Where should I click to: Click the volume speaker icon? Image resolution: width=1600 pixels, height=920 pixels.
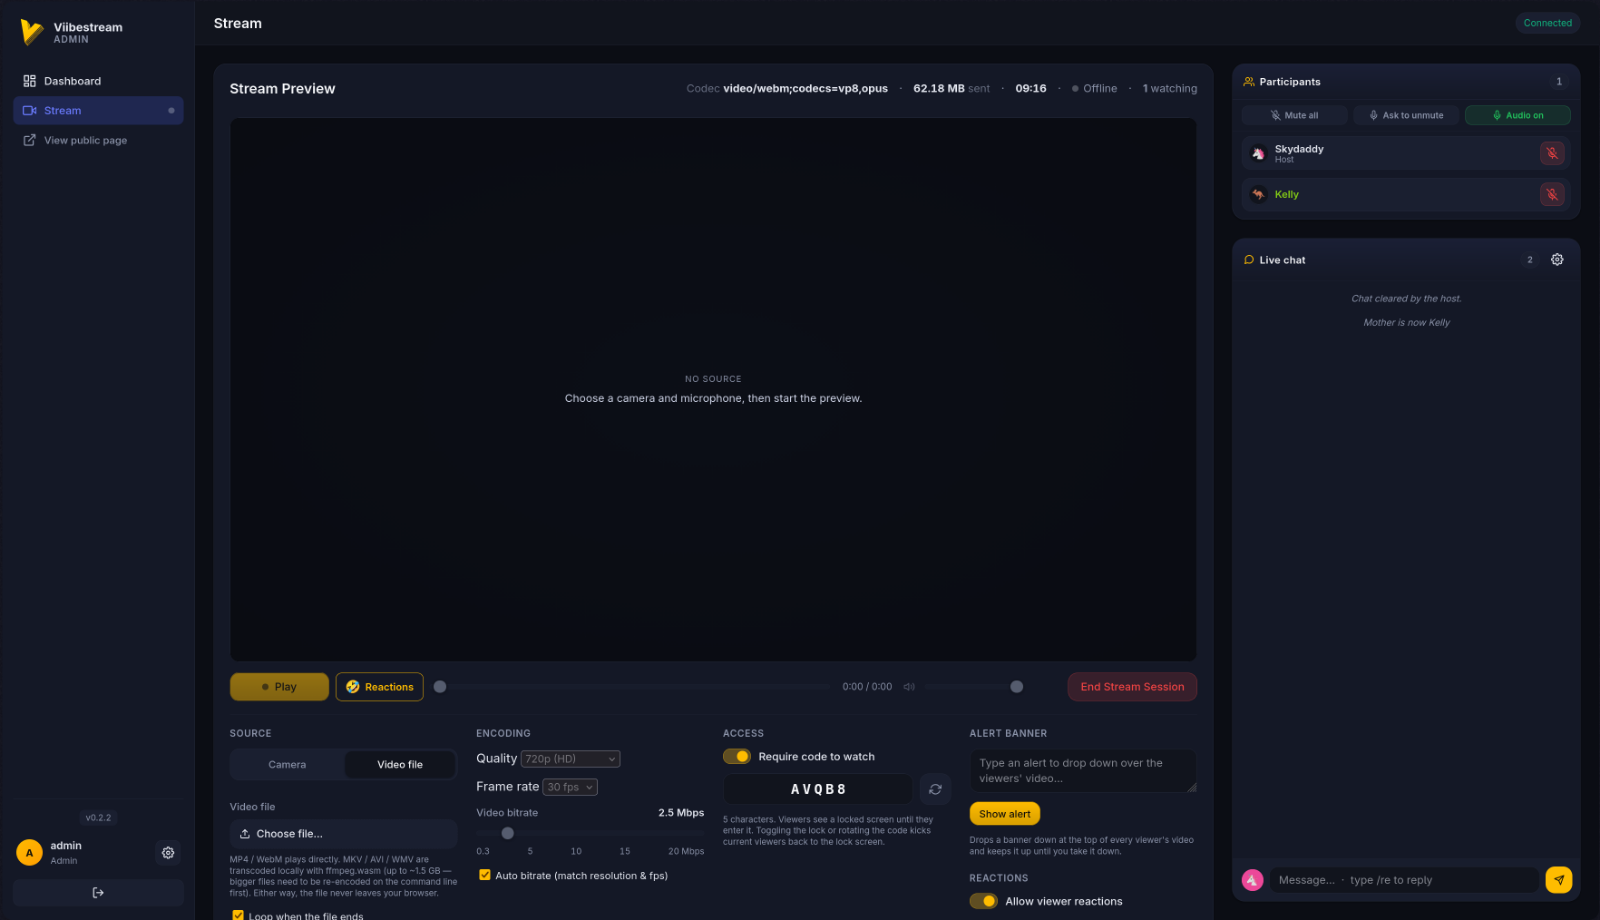[x=909, y=687]
